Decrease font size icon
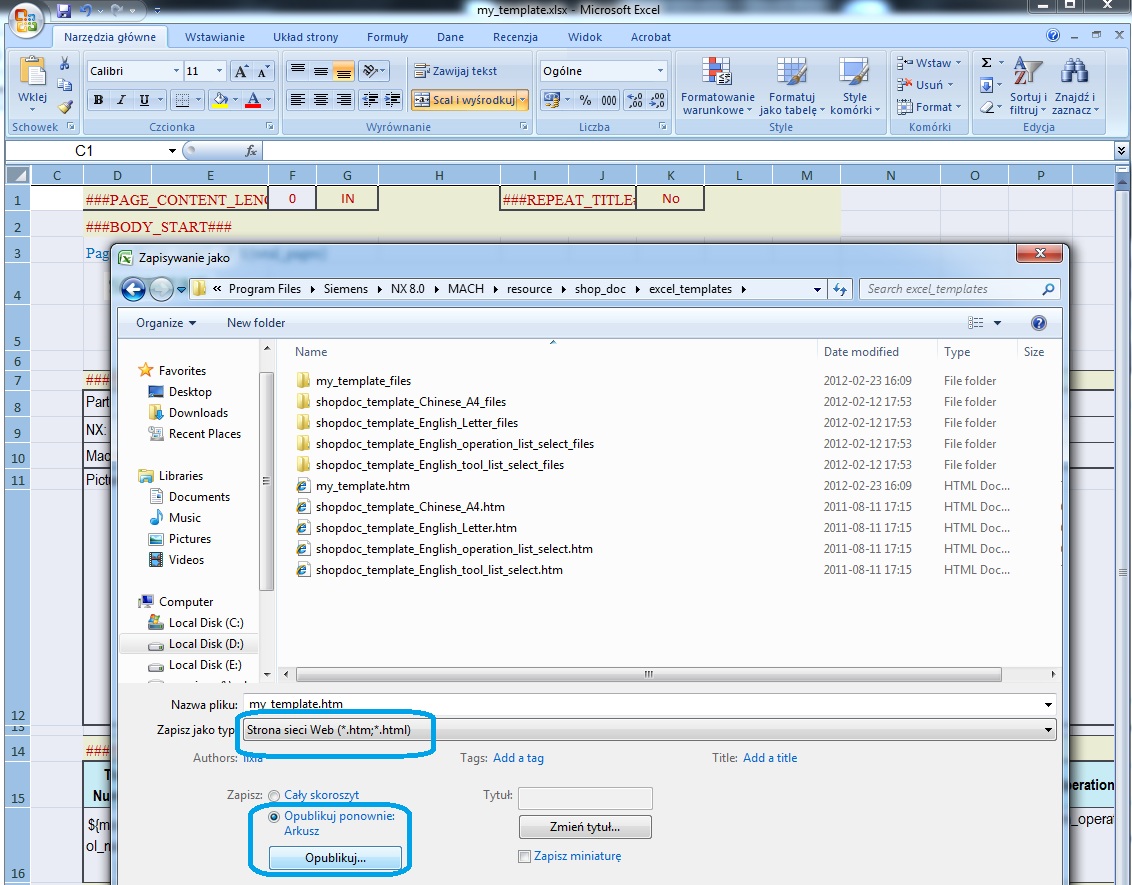1132x885 pixels. [263, 71]
